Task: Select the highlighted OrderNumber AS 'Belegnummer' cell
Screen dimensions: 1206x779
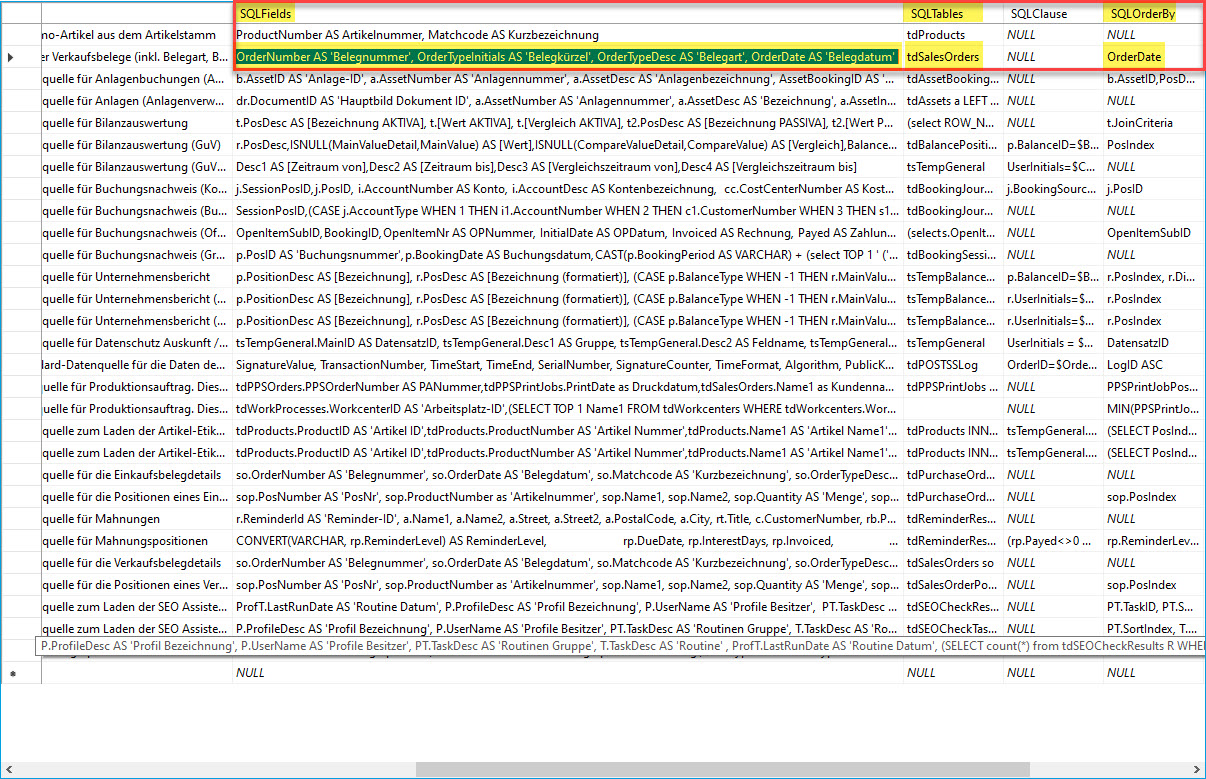Action: pyautogui.click(x=566, y=57)
